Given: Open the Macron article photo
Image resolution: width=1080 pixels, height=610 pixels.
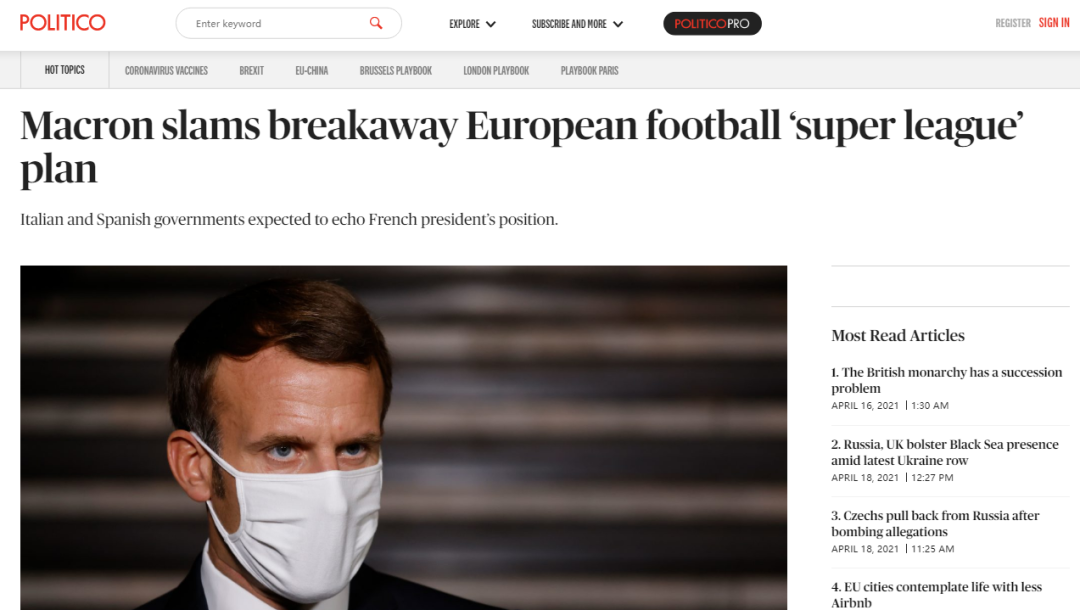Looking at the screenshot, I should (x=403, y=437).
